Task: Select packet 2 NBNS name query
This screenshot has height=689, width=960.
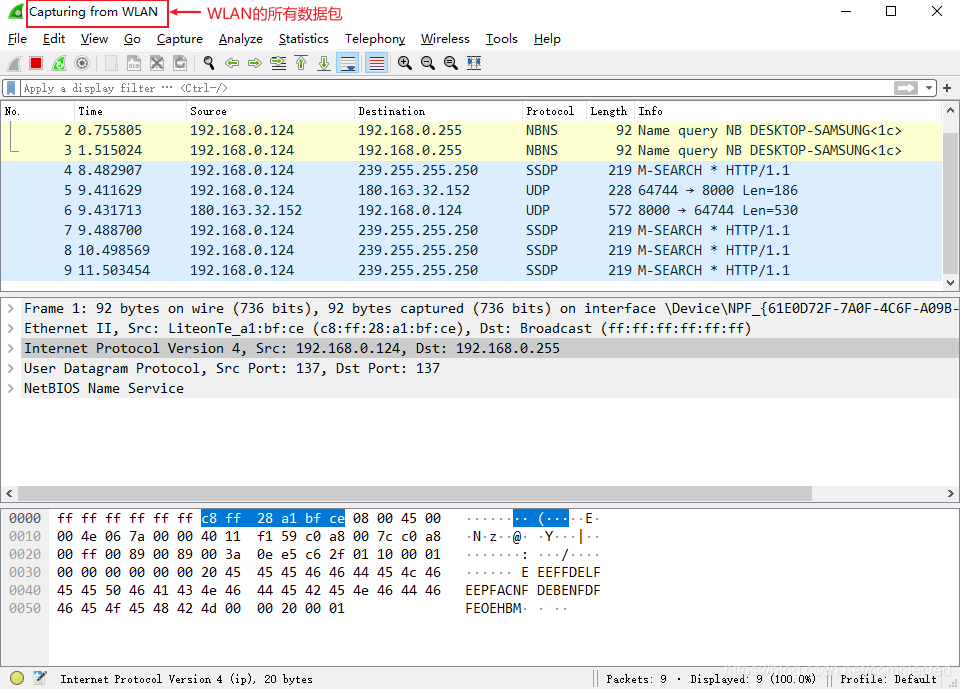Action: (x=471, y=130)
